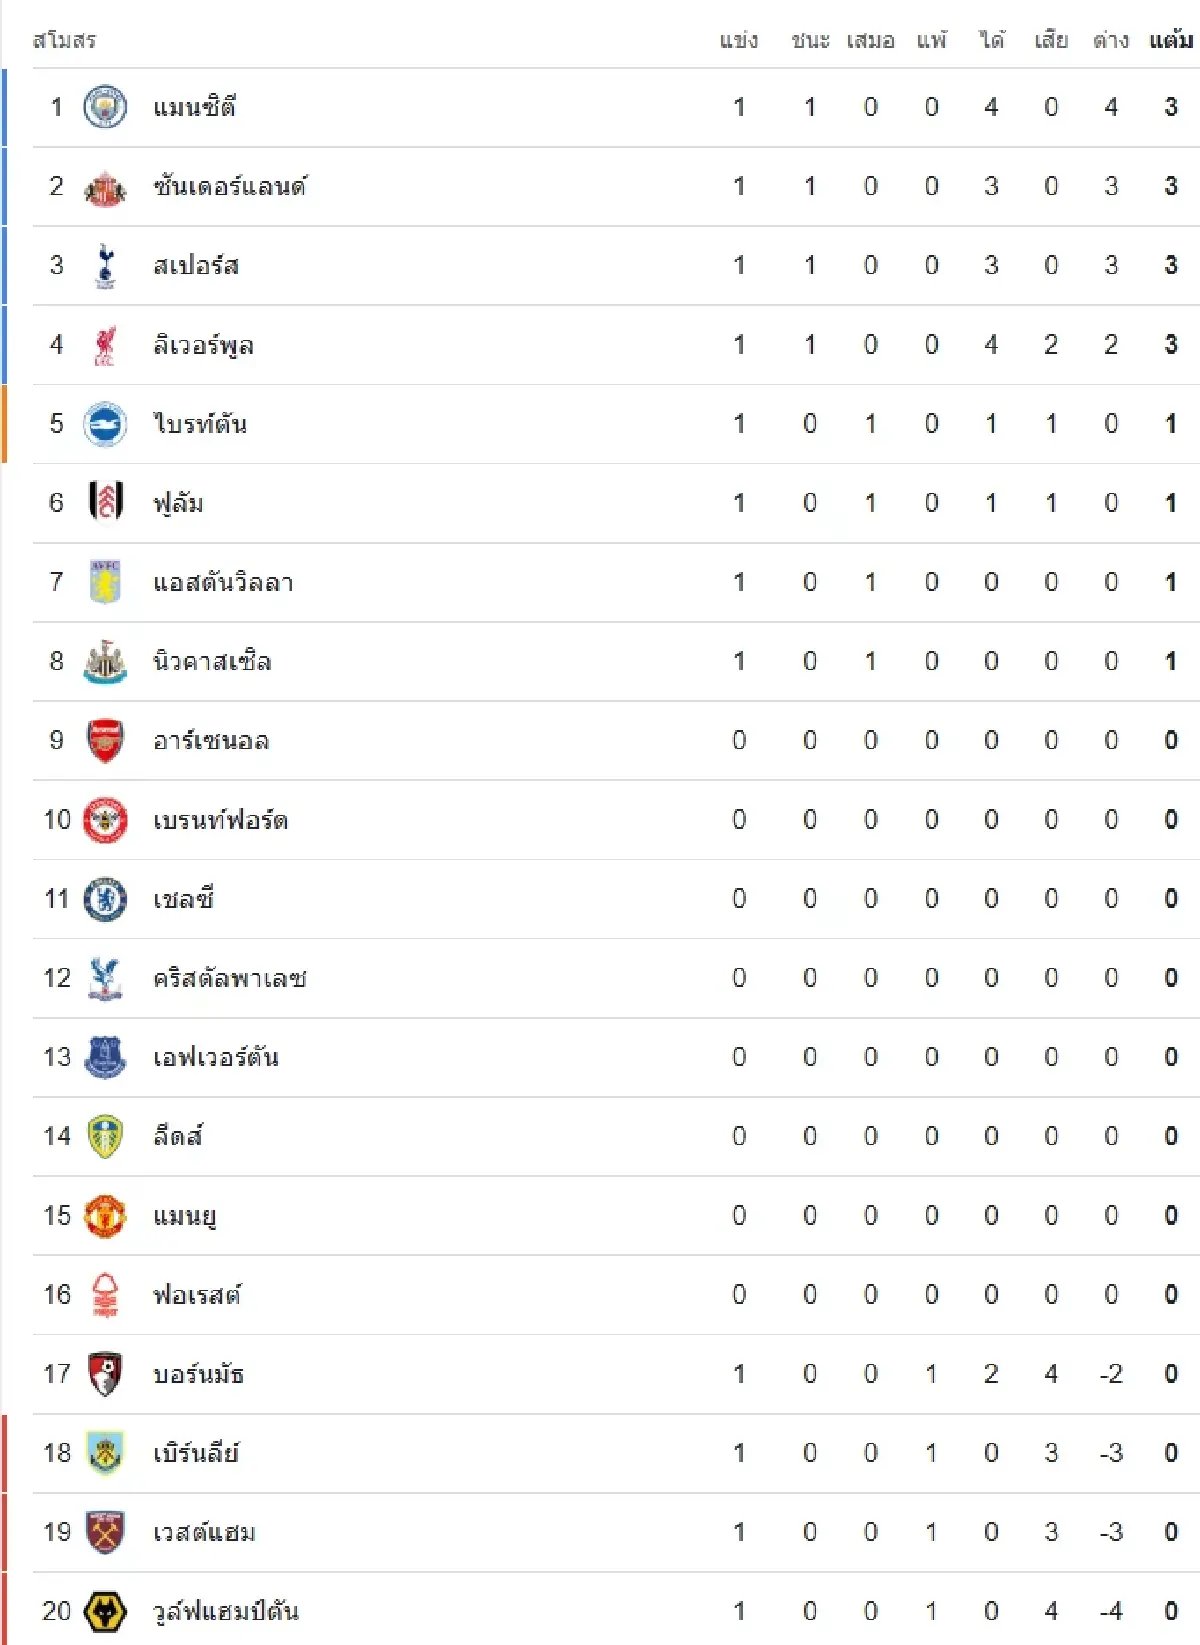This screenshot has width=1200, height=1645.
Task: Click the Tottenham Spurs crest icon
Action: click(x=105, y=266)
